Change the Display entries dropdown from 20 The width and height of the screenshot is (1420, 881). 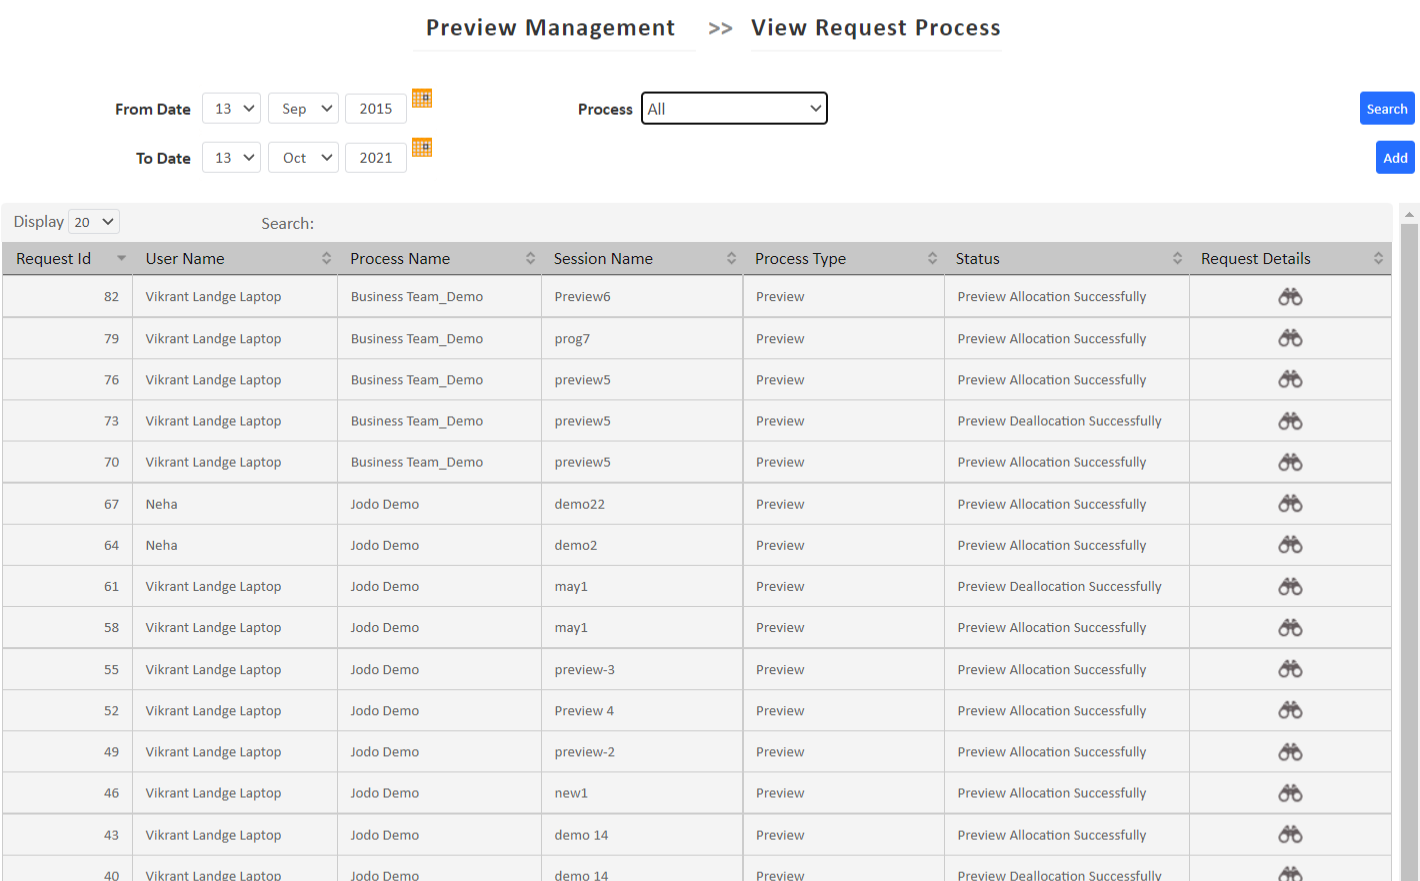click(x=93, y=221)
